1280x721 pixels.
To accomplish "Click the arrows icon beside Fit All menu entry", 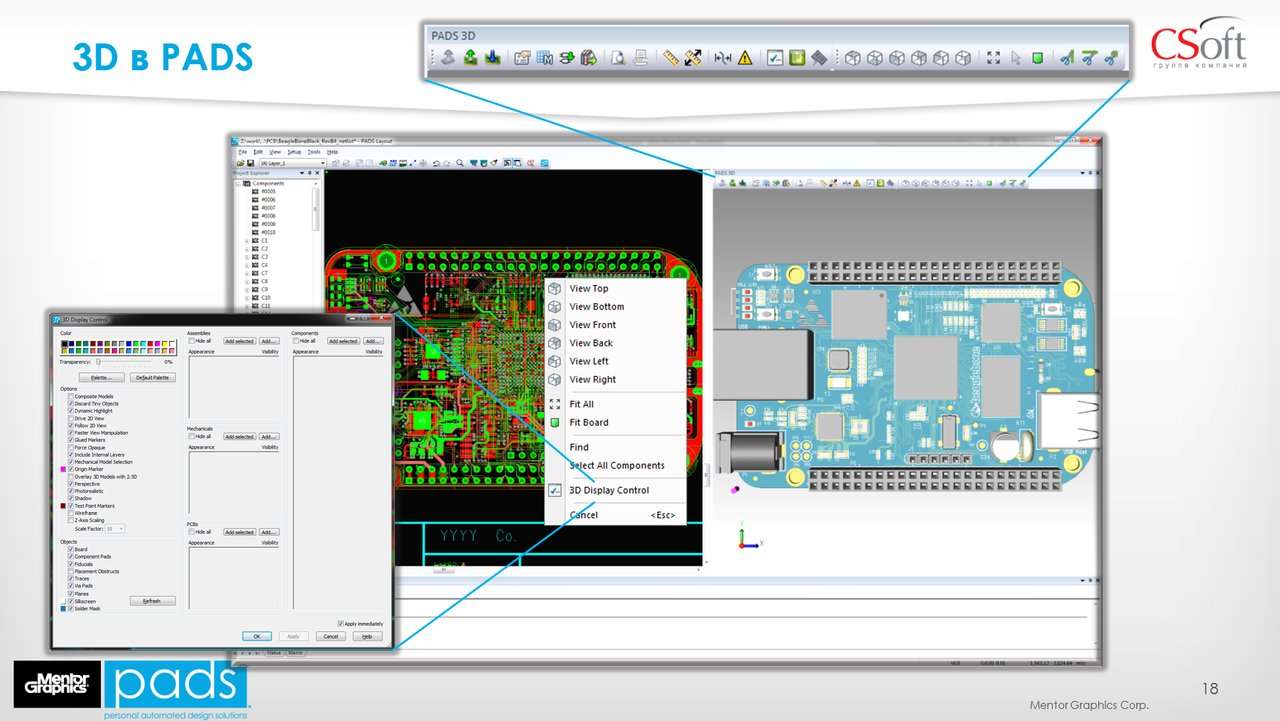I will pos(555,404).
